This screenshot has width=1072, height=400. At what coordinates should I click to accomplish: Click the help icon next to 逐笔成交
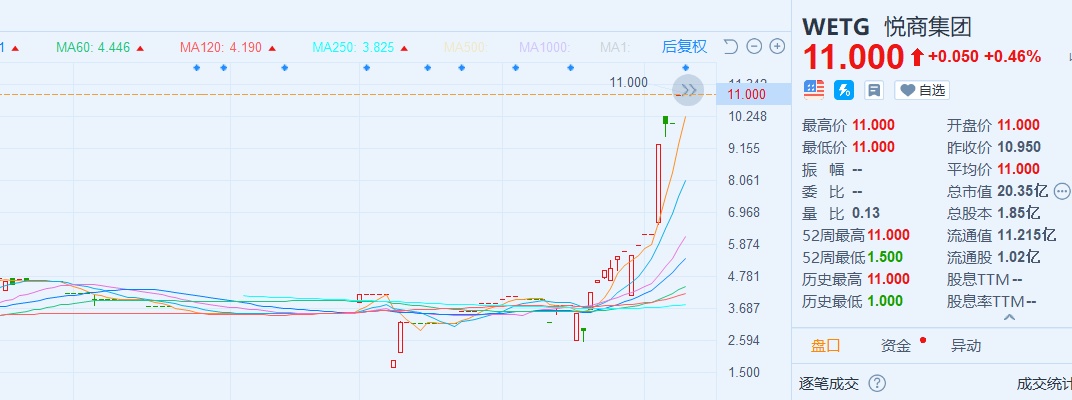pos(877,383)
